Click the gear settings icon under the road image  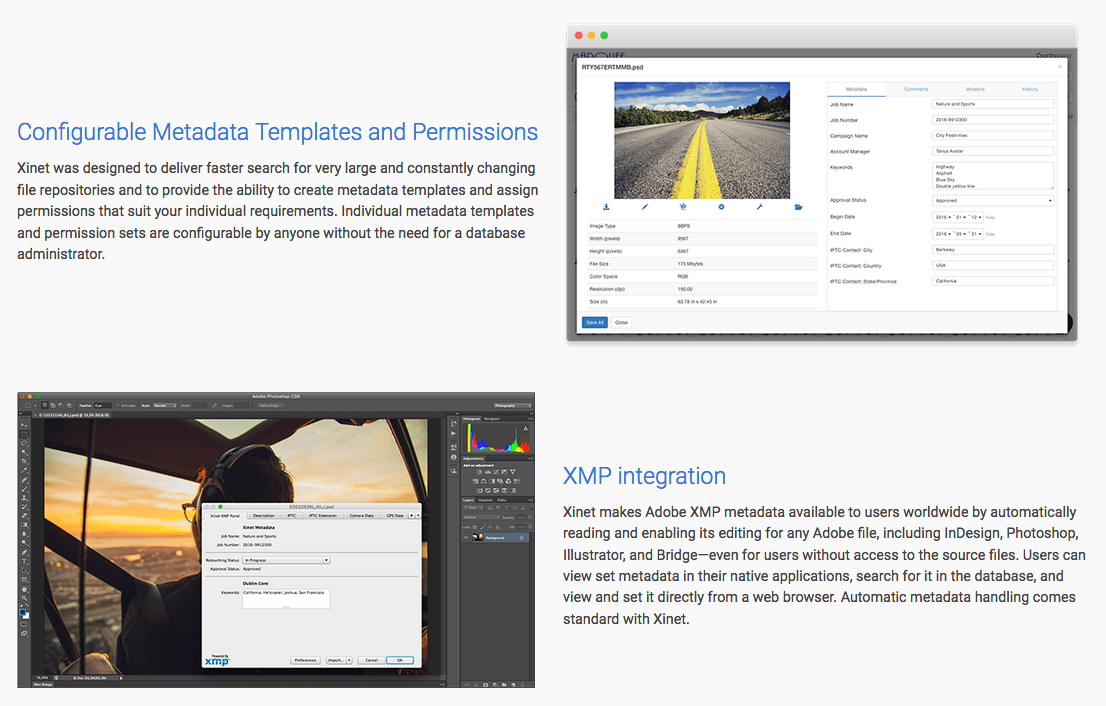pos(721,207)
